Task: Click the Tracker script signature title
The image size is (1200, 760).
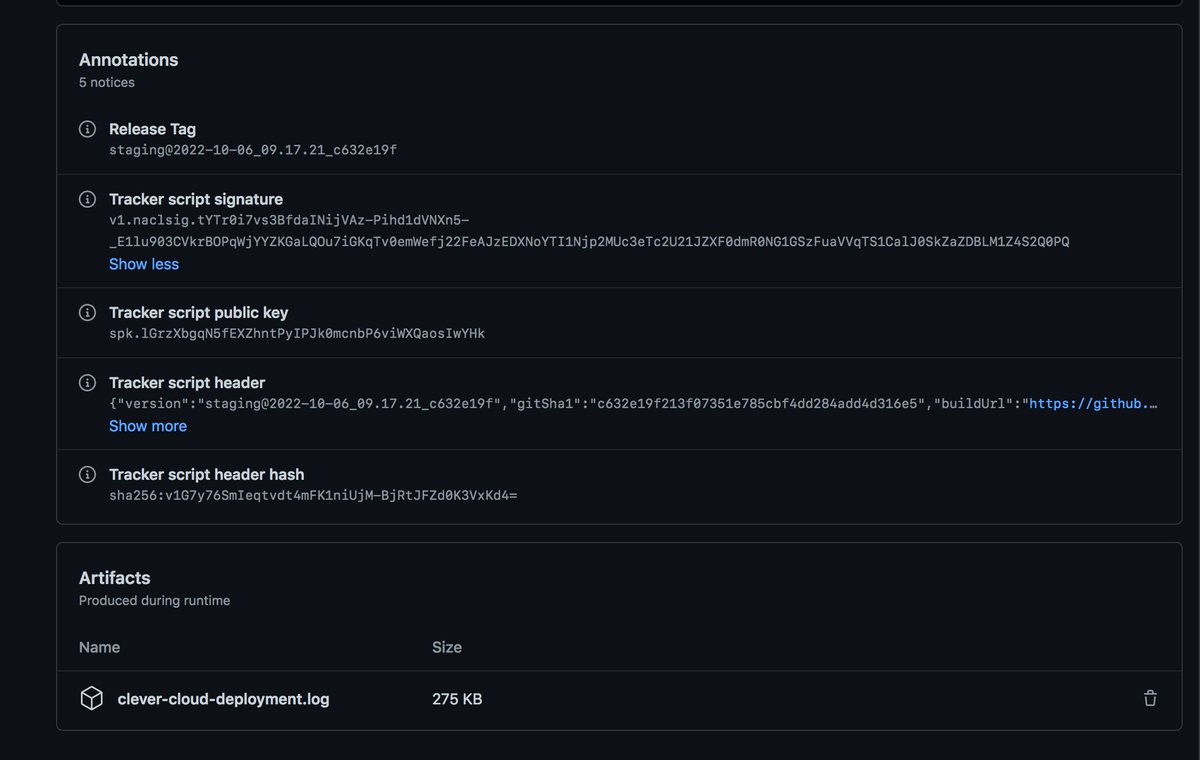Action: tap(196, 199)
